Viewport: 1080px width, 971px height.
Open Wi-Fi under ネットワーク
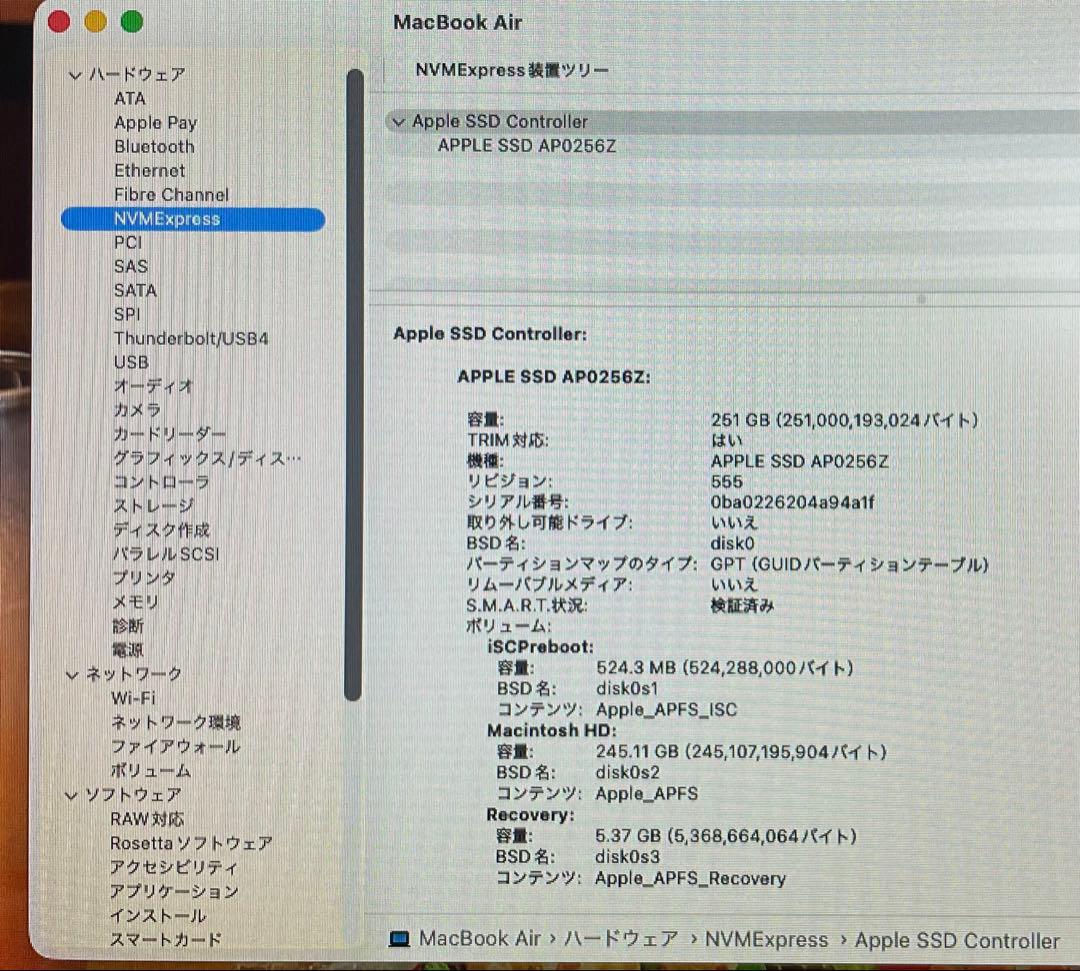coord(133,698)
